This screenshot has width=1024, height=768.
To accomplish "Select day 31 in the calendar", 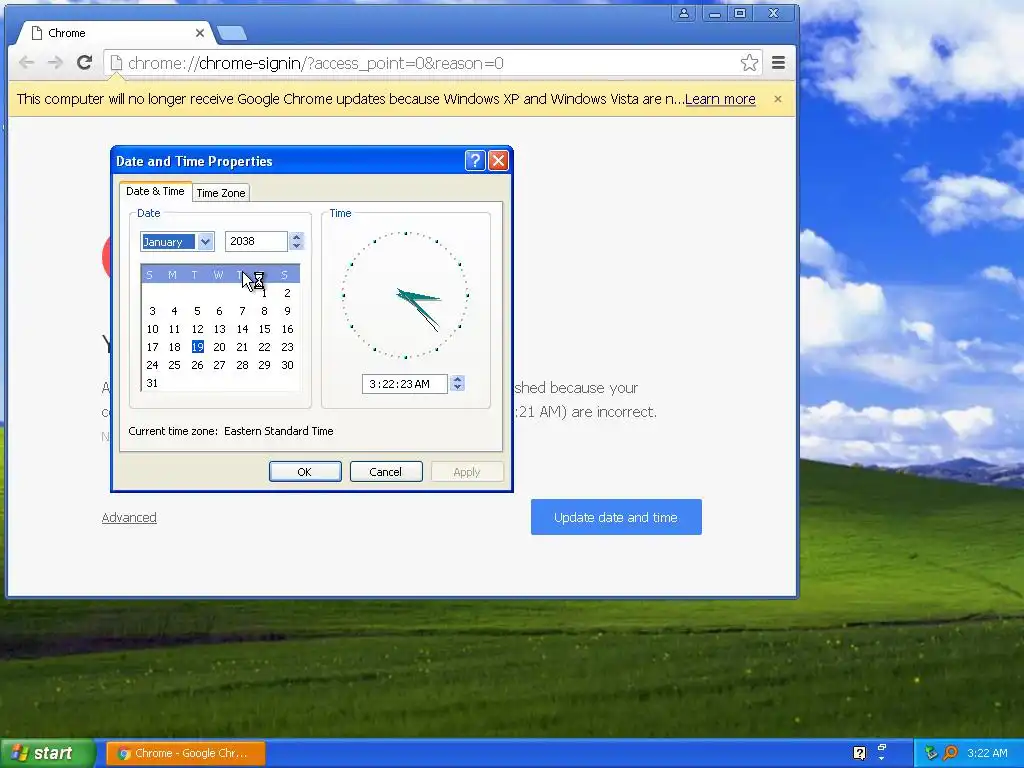I will (x=152, y=383).
